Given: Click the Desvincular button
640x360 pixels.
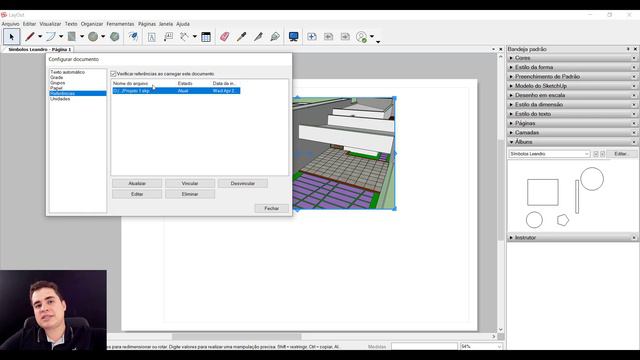Looking at the screenshot, I should pyautogui.click(x=243, y=184).
